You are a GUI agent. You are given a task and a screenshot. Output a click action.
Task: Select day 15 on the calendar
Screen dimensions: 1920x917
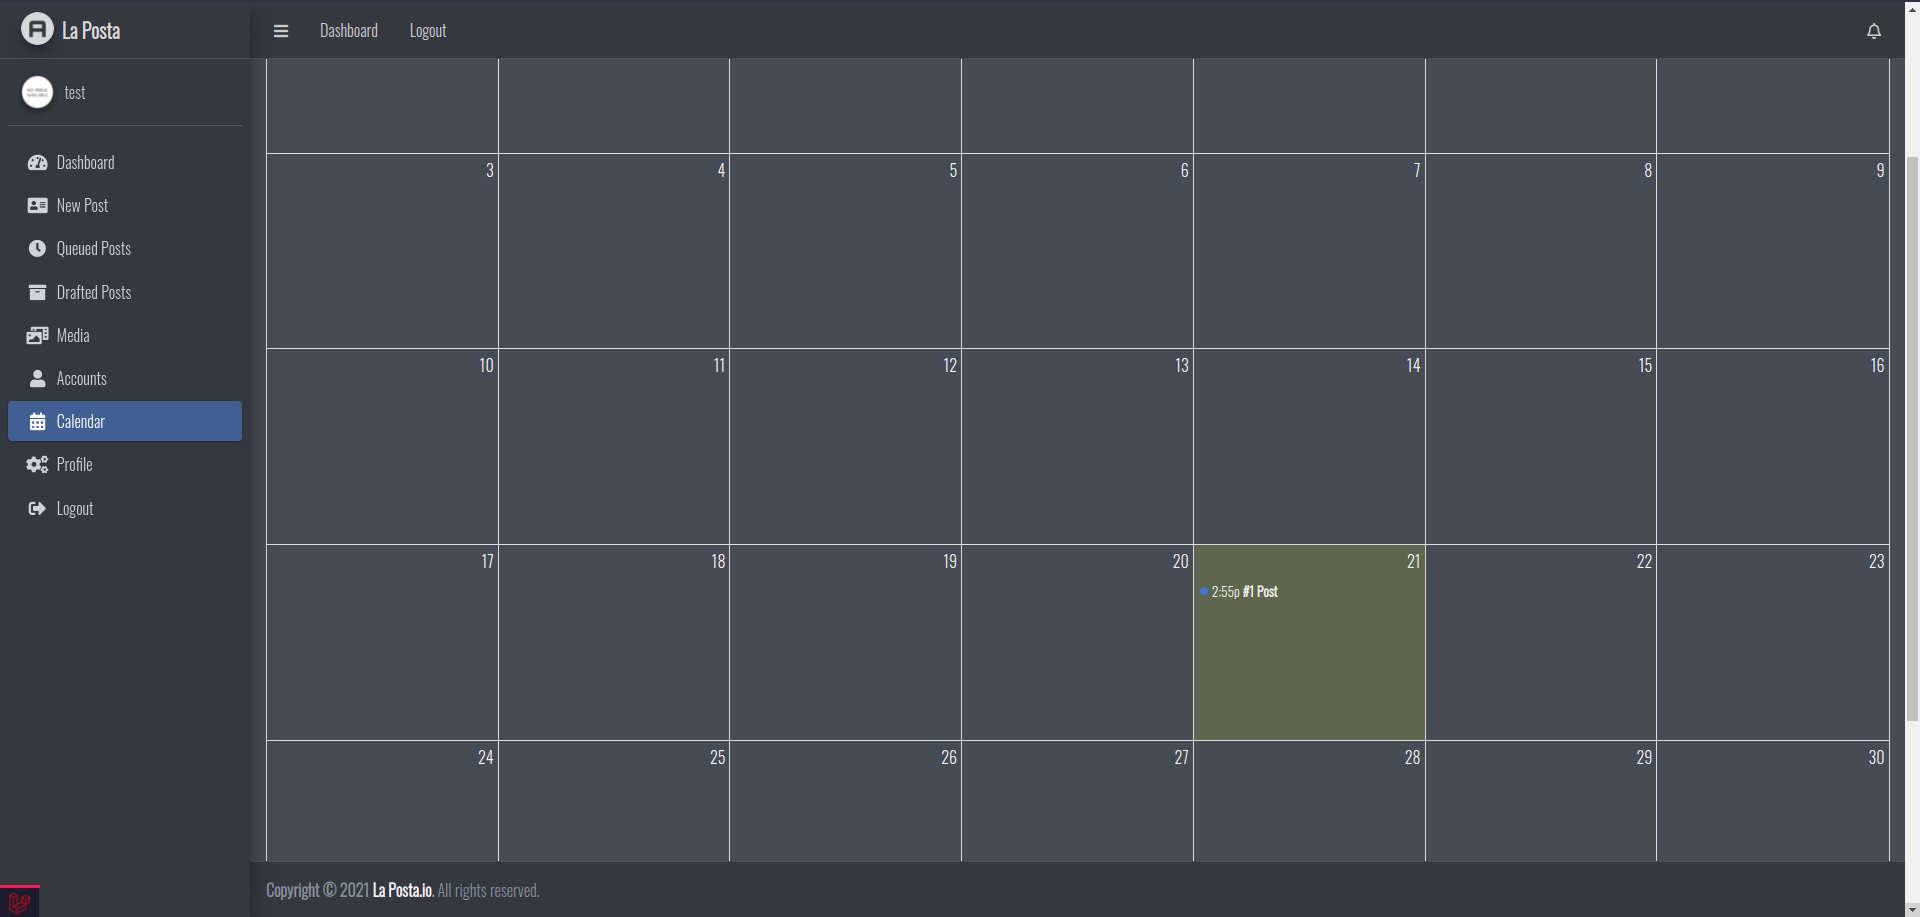click(x=1645, y=365)
